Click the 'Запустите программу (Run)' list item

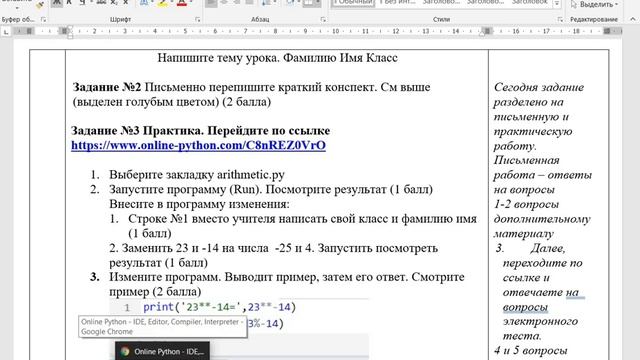click(271, 189)
